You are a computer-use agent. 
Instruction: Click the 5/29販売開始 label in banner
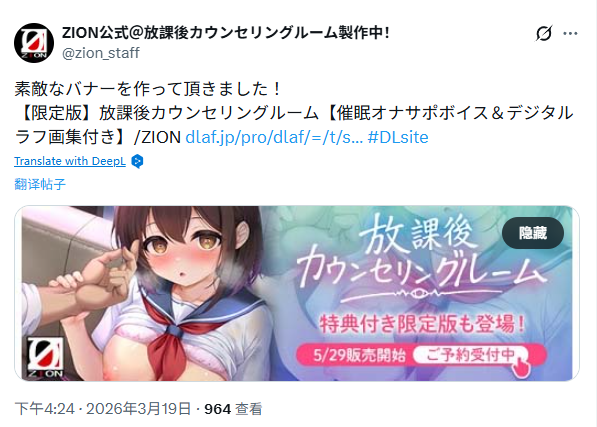coord(359,355)
